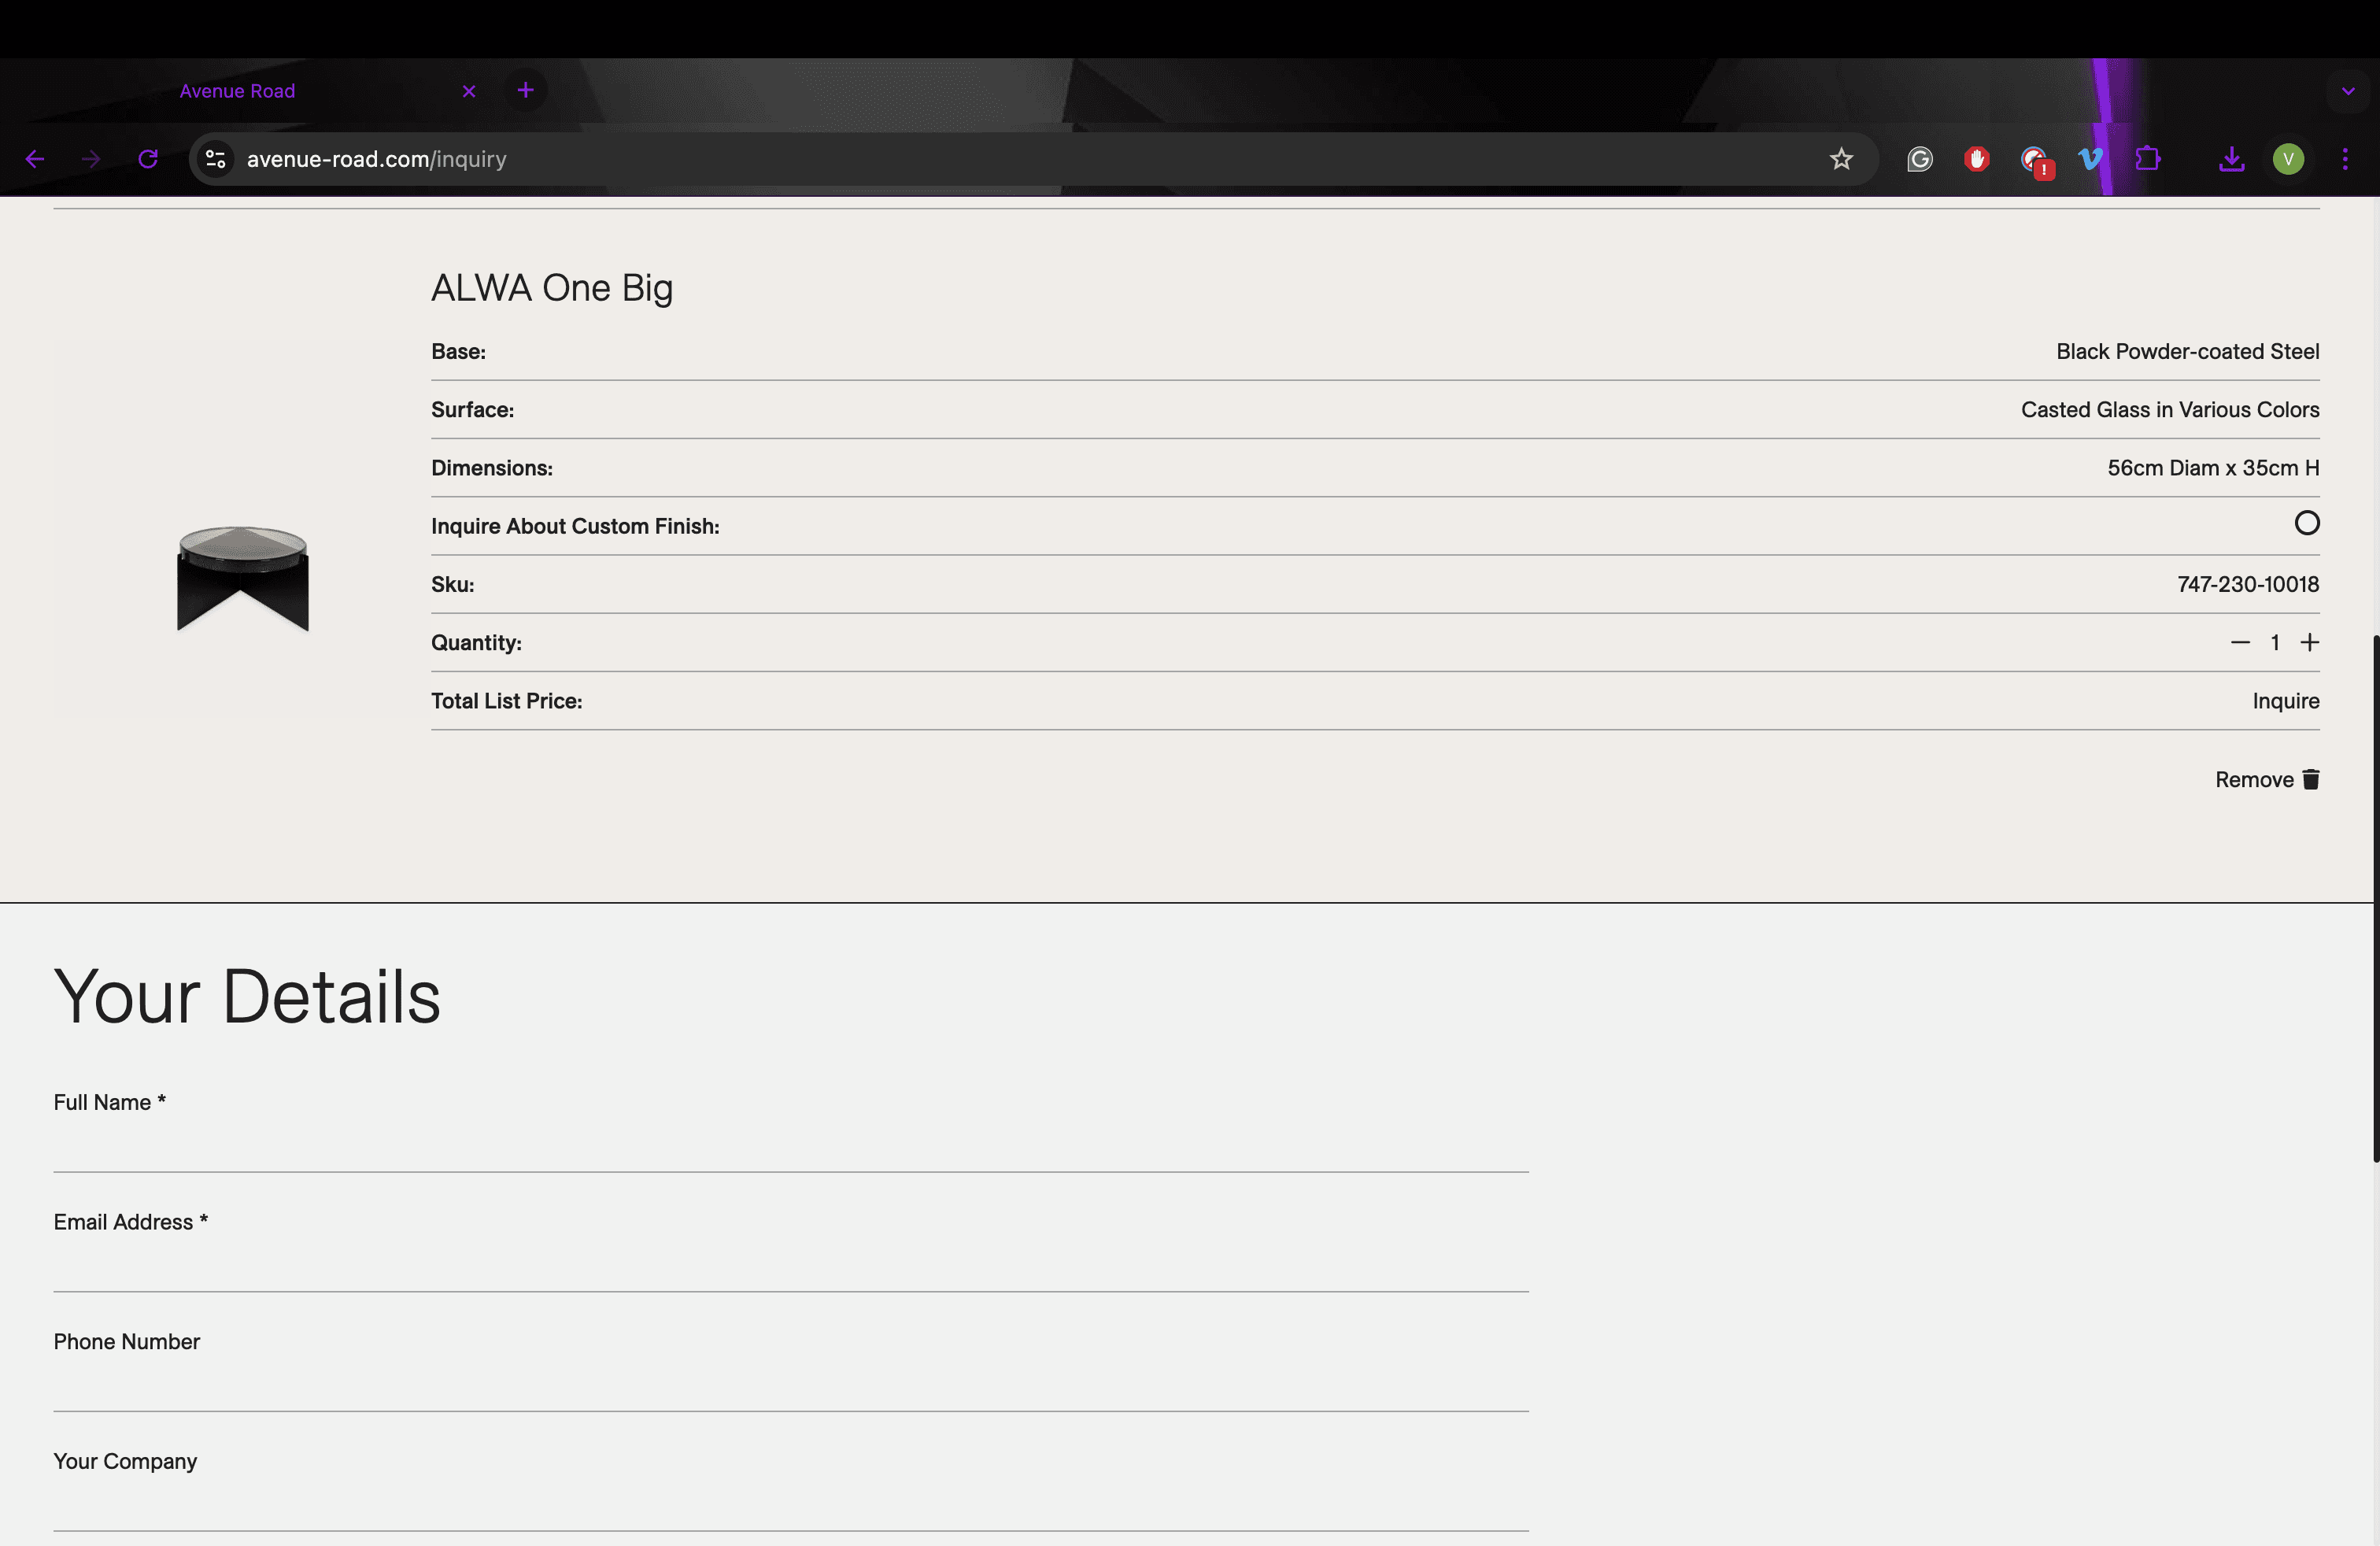Screen dimensions: 2380x1546
Task: View site information icon in address bar
Action: point(215,159)
